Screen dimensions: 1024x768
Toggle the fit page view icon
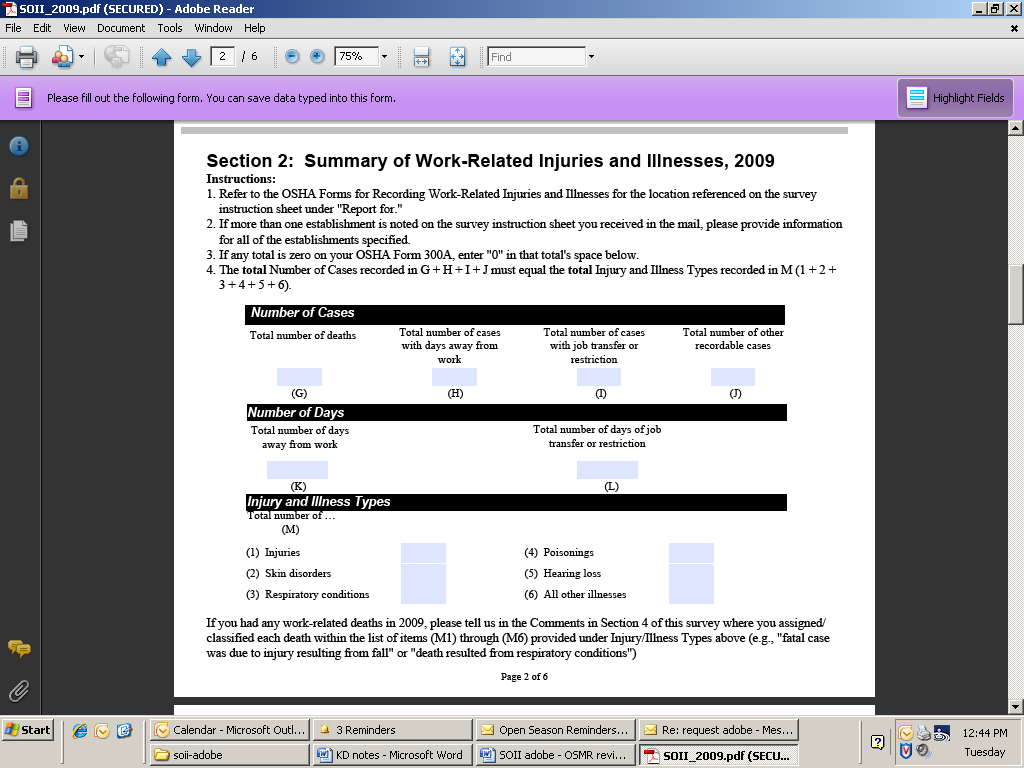coord(457,57)
